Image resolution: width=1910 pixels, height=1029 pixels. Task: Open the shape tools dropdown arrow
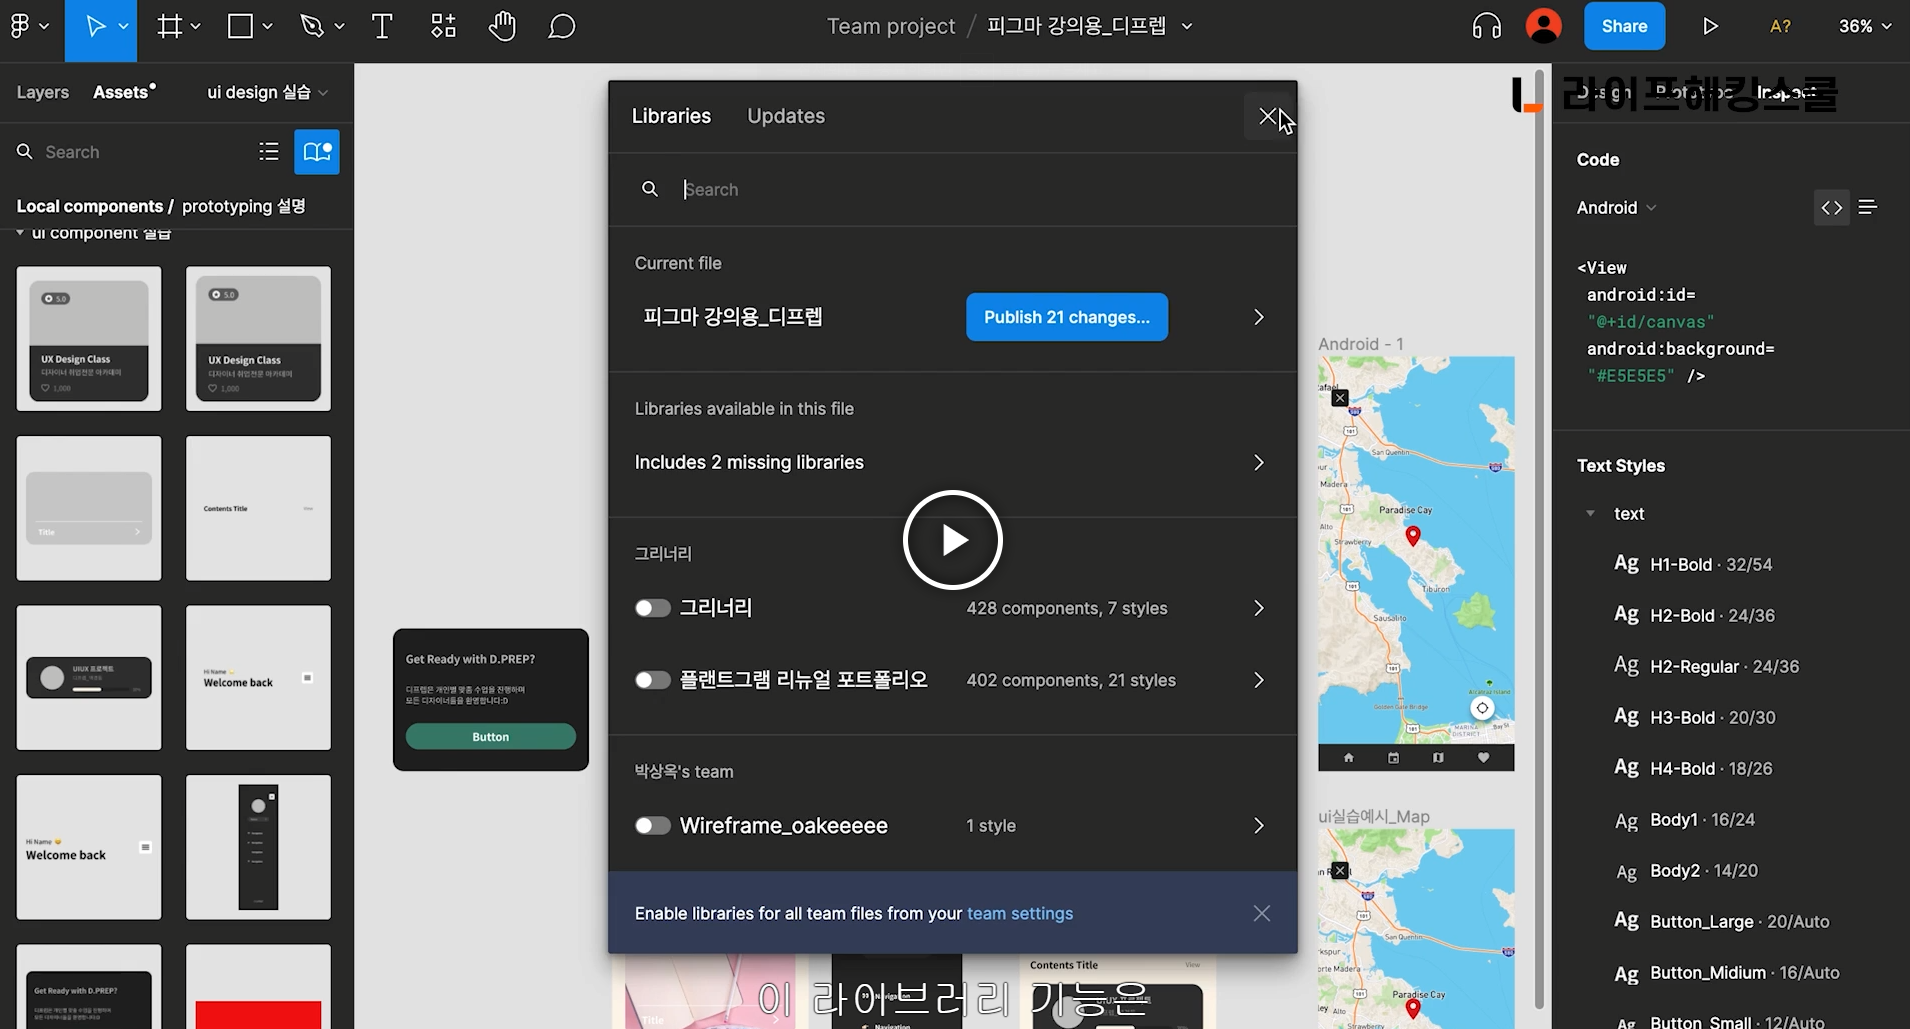pos(267,26)
